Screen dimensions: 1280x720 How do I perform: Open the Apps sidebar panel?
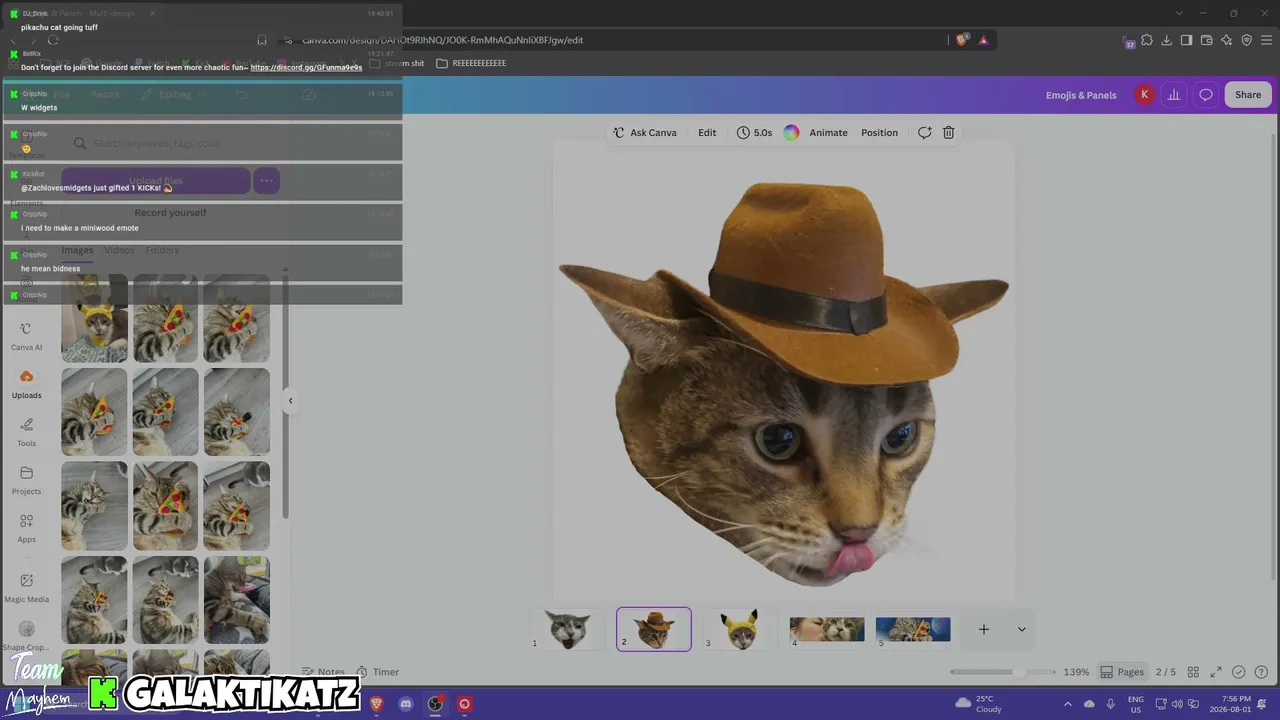(x=26, y=528)
